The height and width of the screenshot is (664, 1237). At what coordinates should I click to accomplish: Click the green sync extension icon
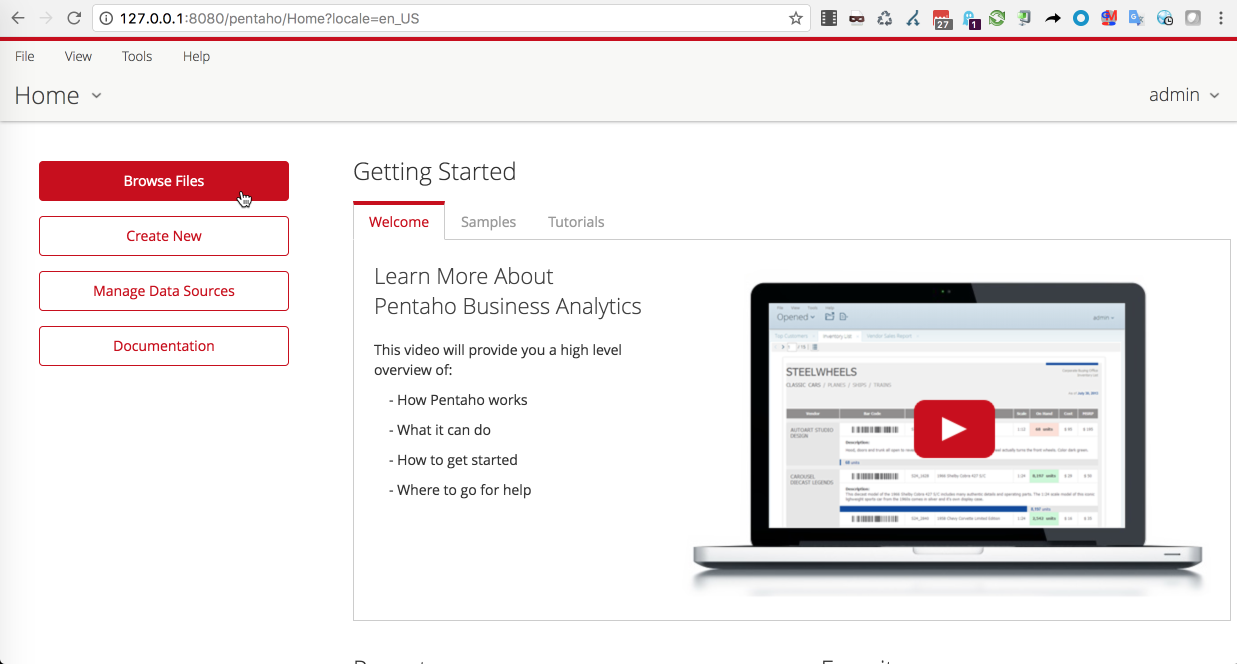coord(996,18)
